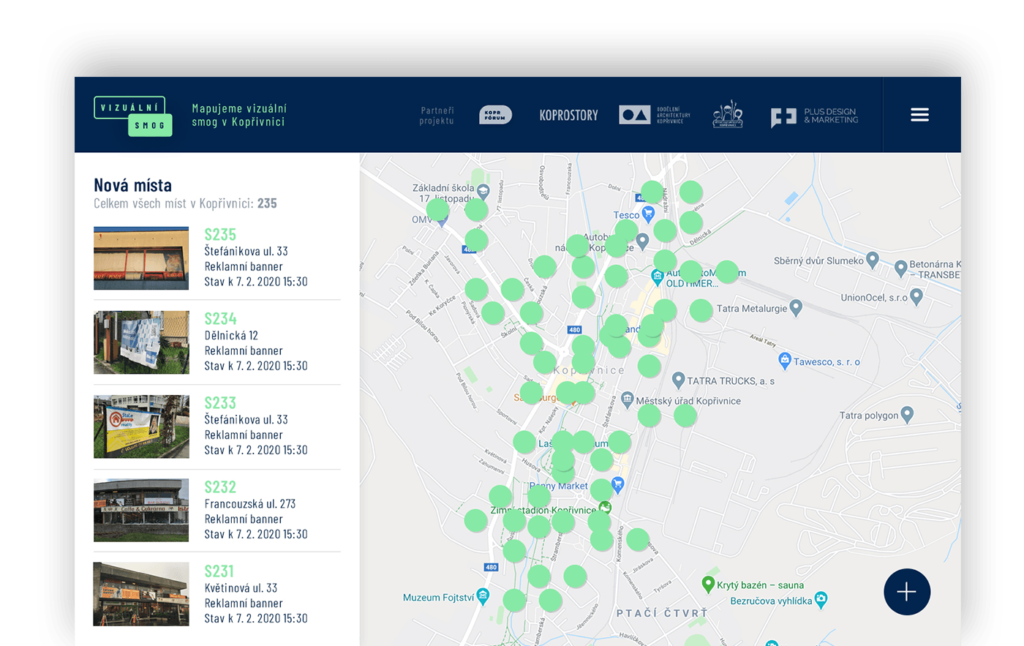Viewport: 1024px width, 646px height.
Task: Click 'Květinová ul. 33' address text
Action: point(241,588)
